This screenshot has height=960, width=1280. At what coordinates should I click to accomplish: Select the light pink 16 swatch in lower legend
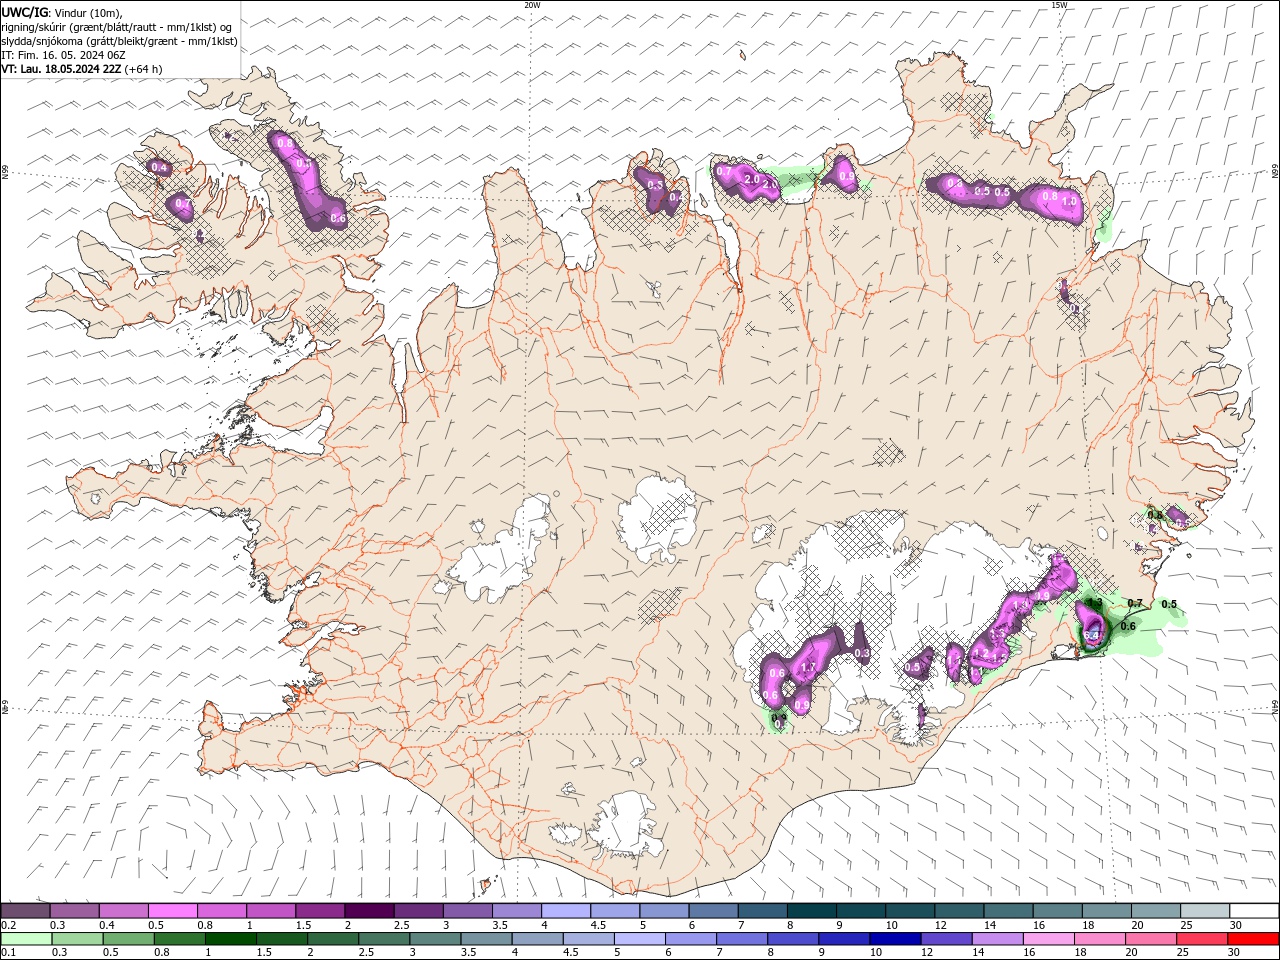tap(1049, 938)
